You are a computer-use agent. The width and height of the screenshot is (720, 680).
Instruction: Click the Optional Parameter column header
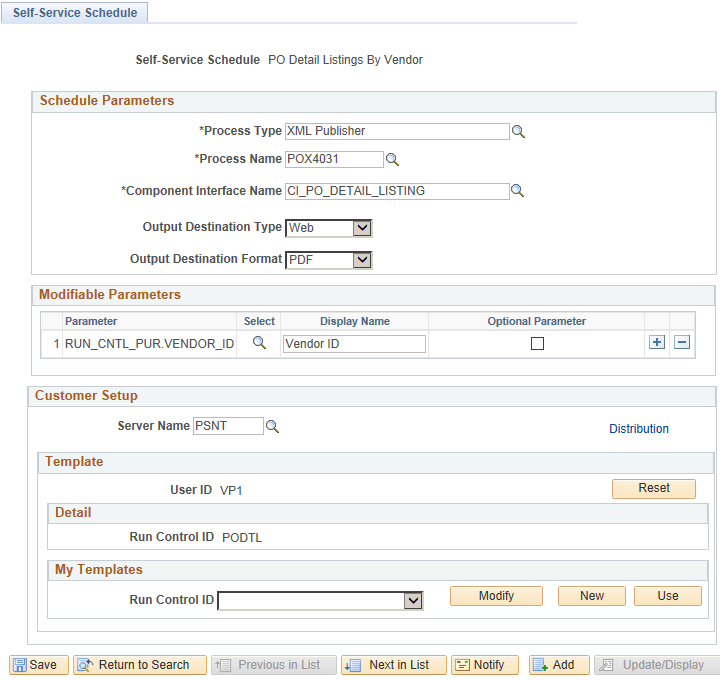[536, 321]
